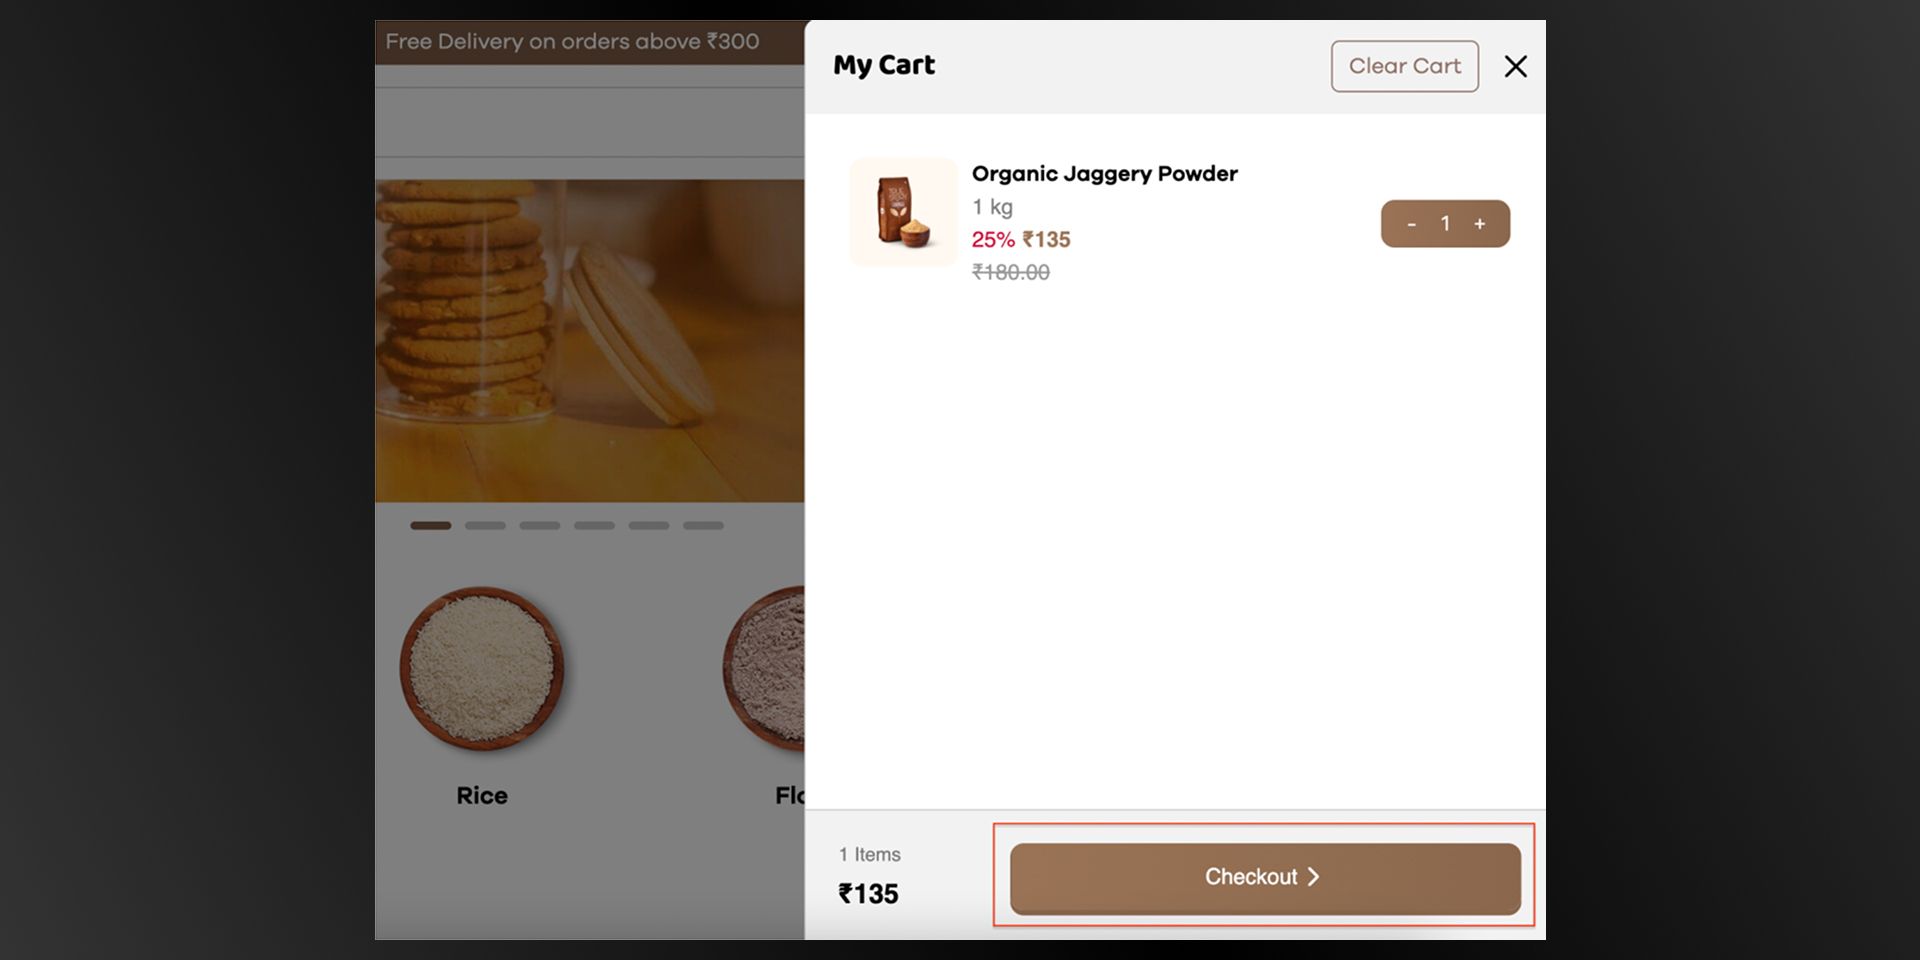Jump to third carousel slide indicator
The image size is (1920, 960).
point(540,525)
